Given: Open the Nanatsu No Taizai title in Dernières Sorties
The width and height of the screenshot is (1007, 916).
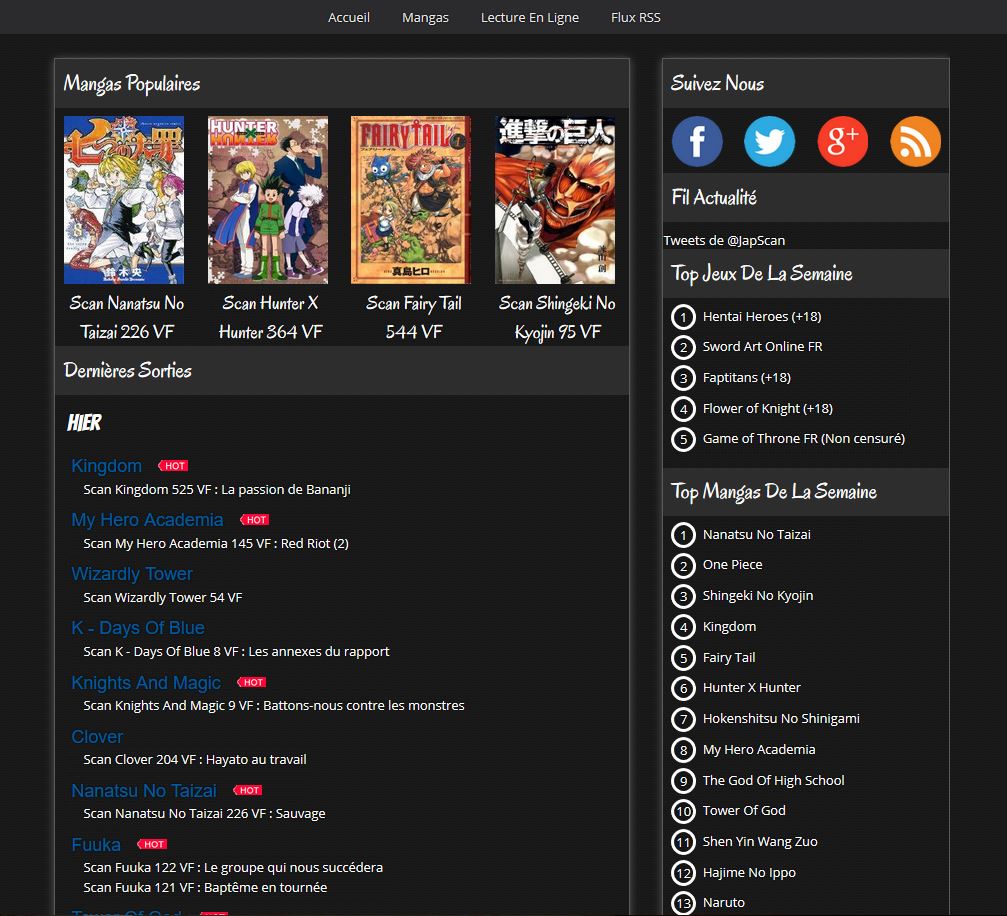Looking at the screenshot, I should click(144, 790).
